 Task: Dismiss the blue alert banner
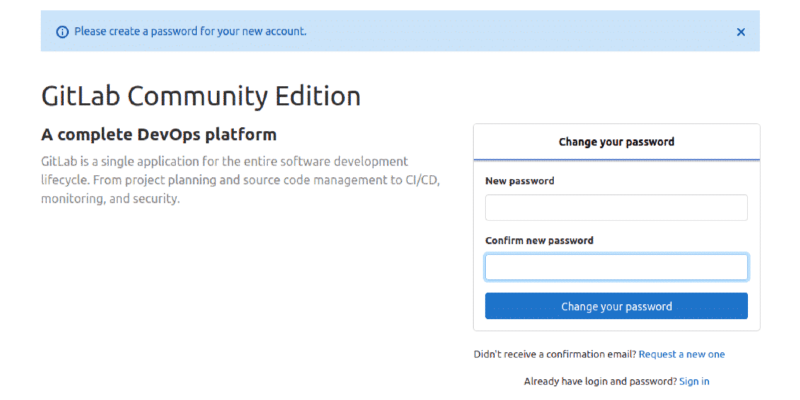coord(740,32)
